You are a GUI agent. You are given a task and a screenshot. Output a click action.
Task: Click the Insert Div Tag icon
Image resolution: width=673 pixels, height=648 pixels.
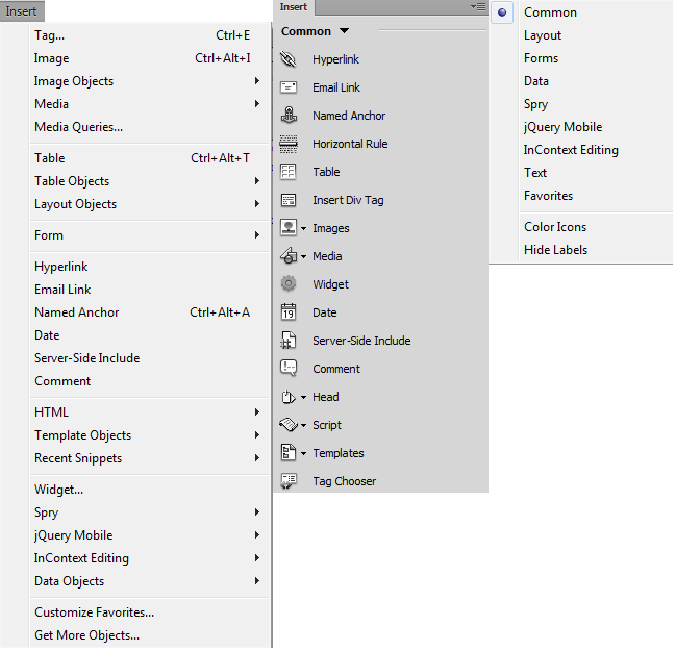(289, 200)
